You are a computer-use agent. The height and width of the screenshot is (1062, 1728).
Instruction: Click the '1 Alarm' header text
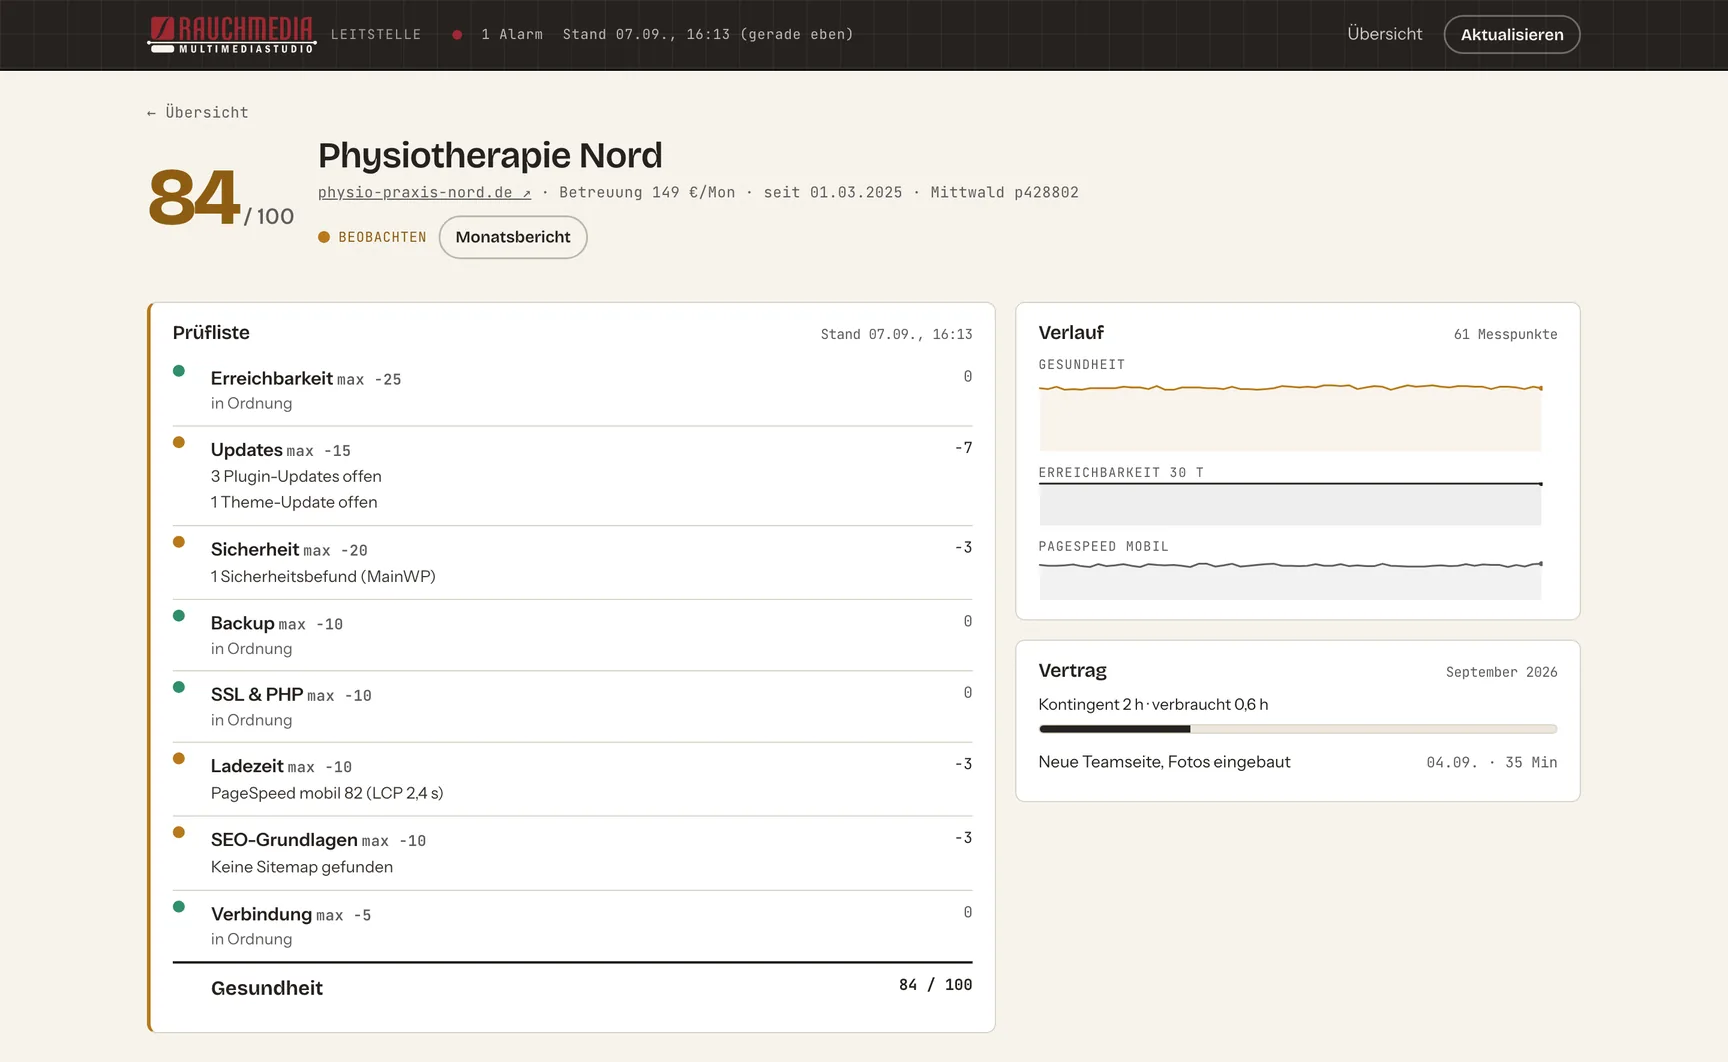(x=512, y=34)
